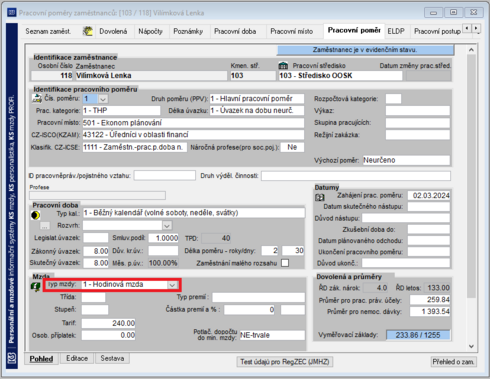The width and height of the screenshot is (490, 379).
Task: Click the app icon in the title bar
Action: click(x=11, y=13)
